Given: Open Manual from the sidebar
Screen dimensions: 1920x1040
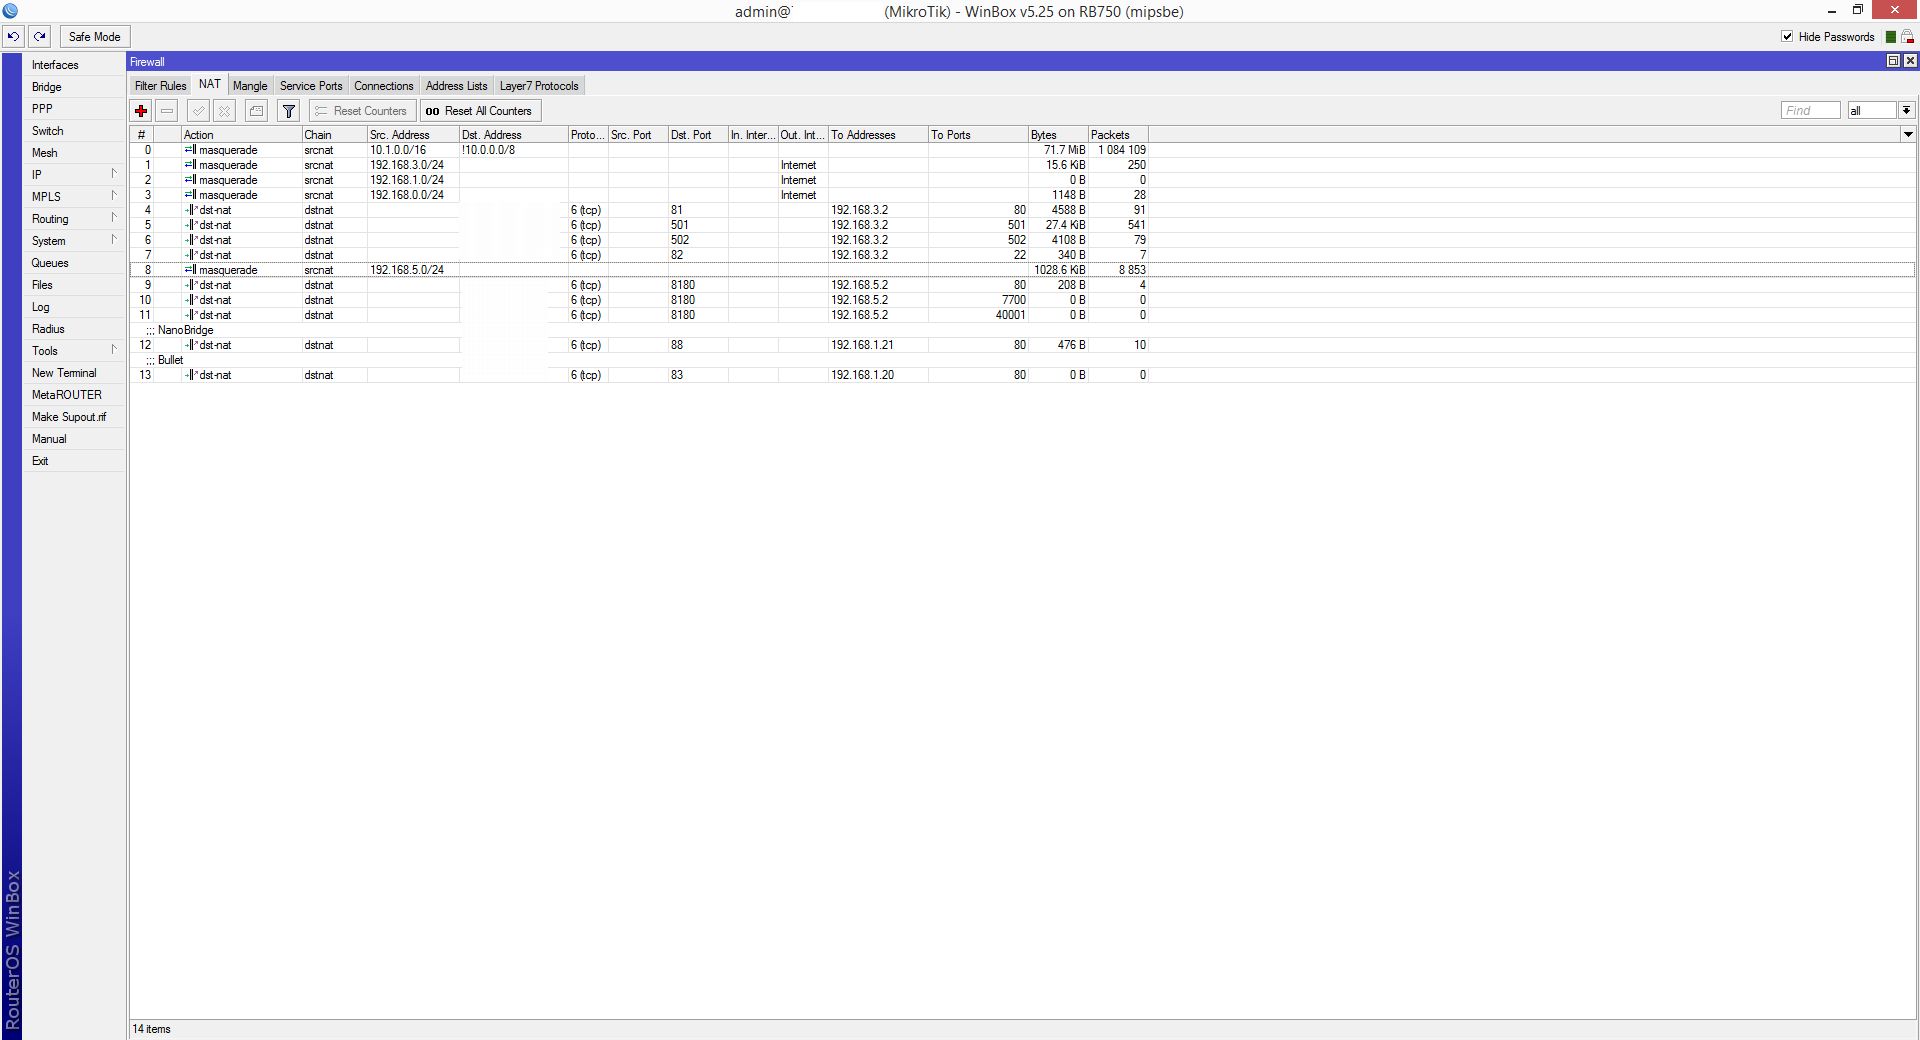Looking at the screenshot, I should [74, 439].
